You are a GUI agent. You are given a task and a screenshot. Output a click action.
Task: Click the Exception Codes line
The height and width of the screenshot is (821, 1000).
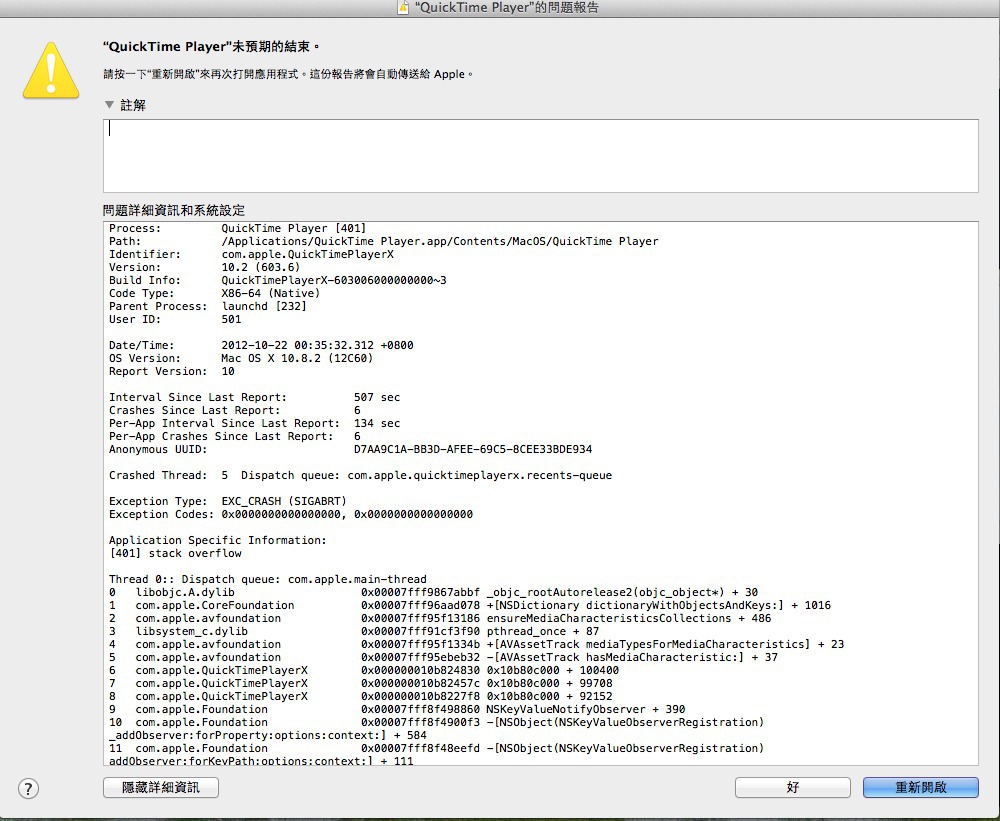[291, 514]
